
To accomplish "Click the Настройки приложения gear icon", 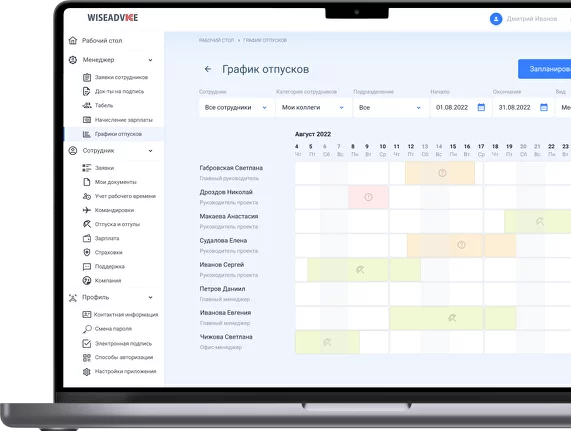I will (87, 372).
